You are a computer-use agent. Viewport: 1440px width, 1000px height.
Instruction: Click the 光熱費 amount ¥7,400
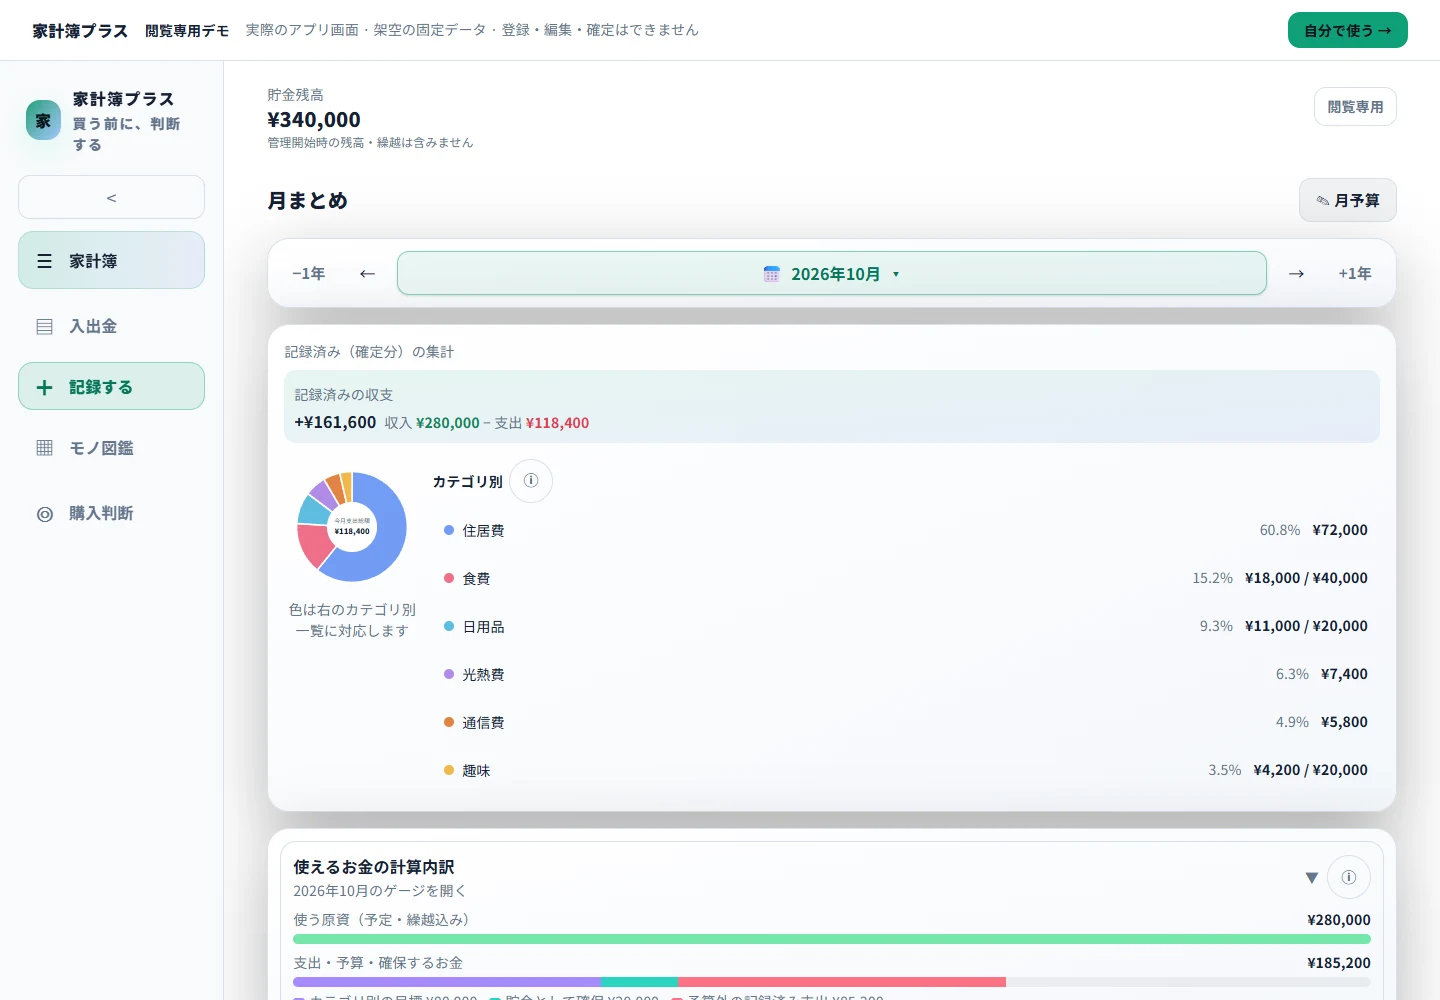1344,674
